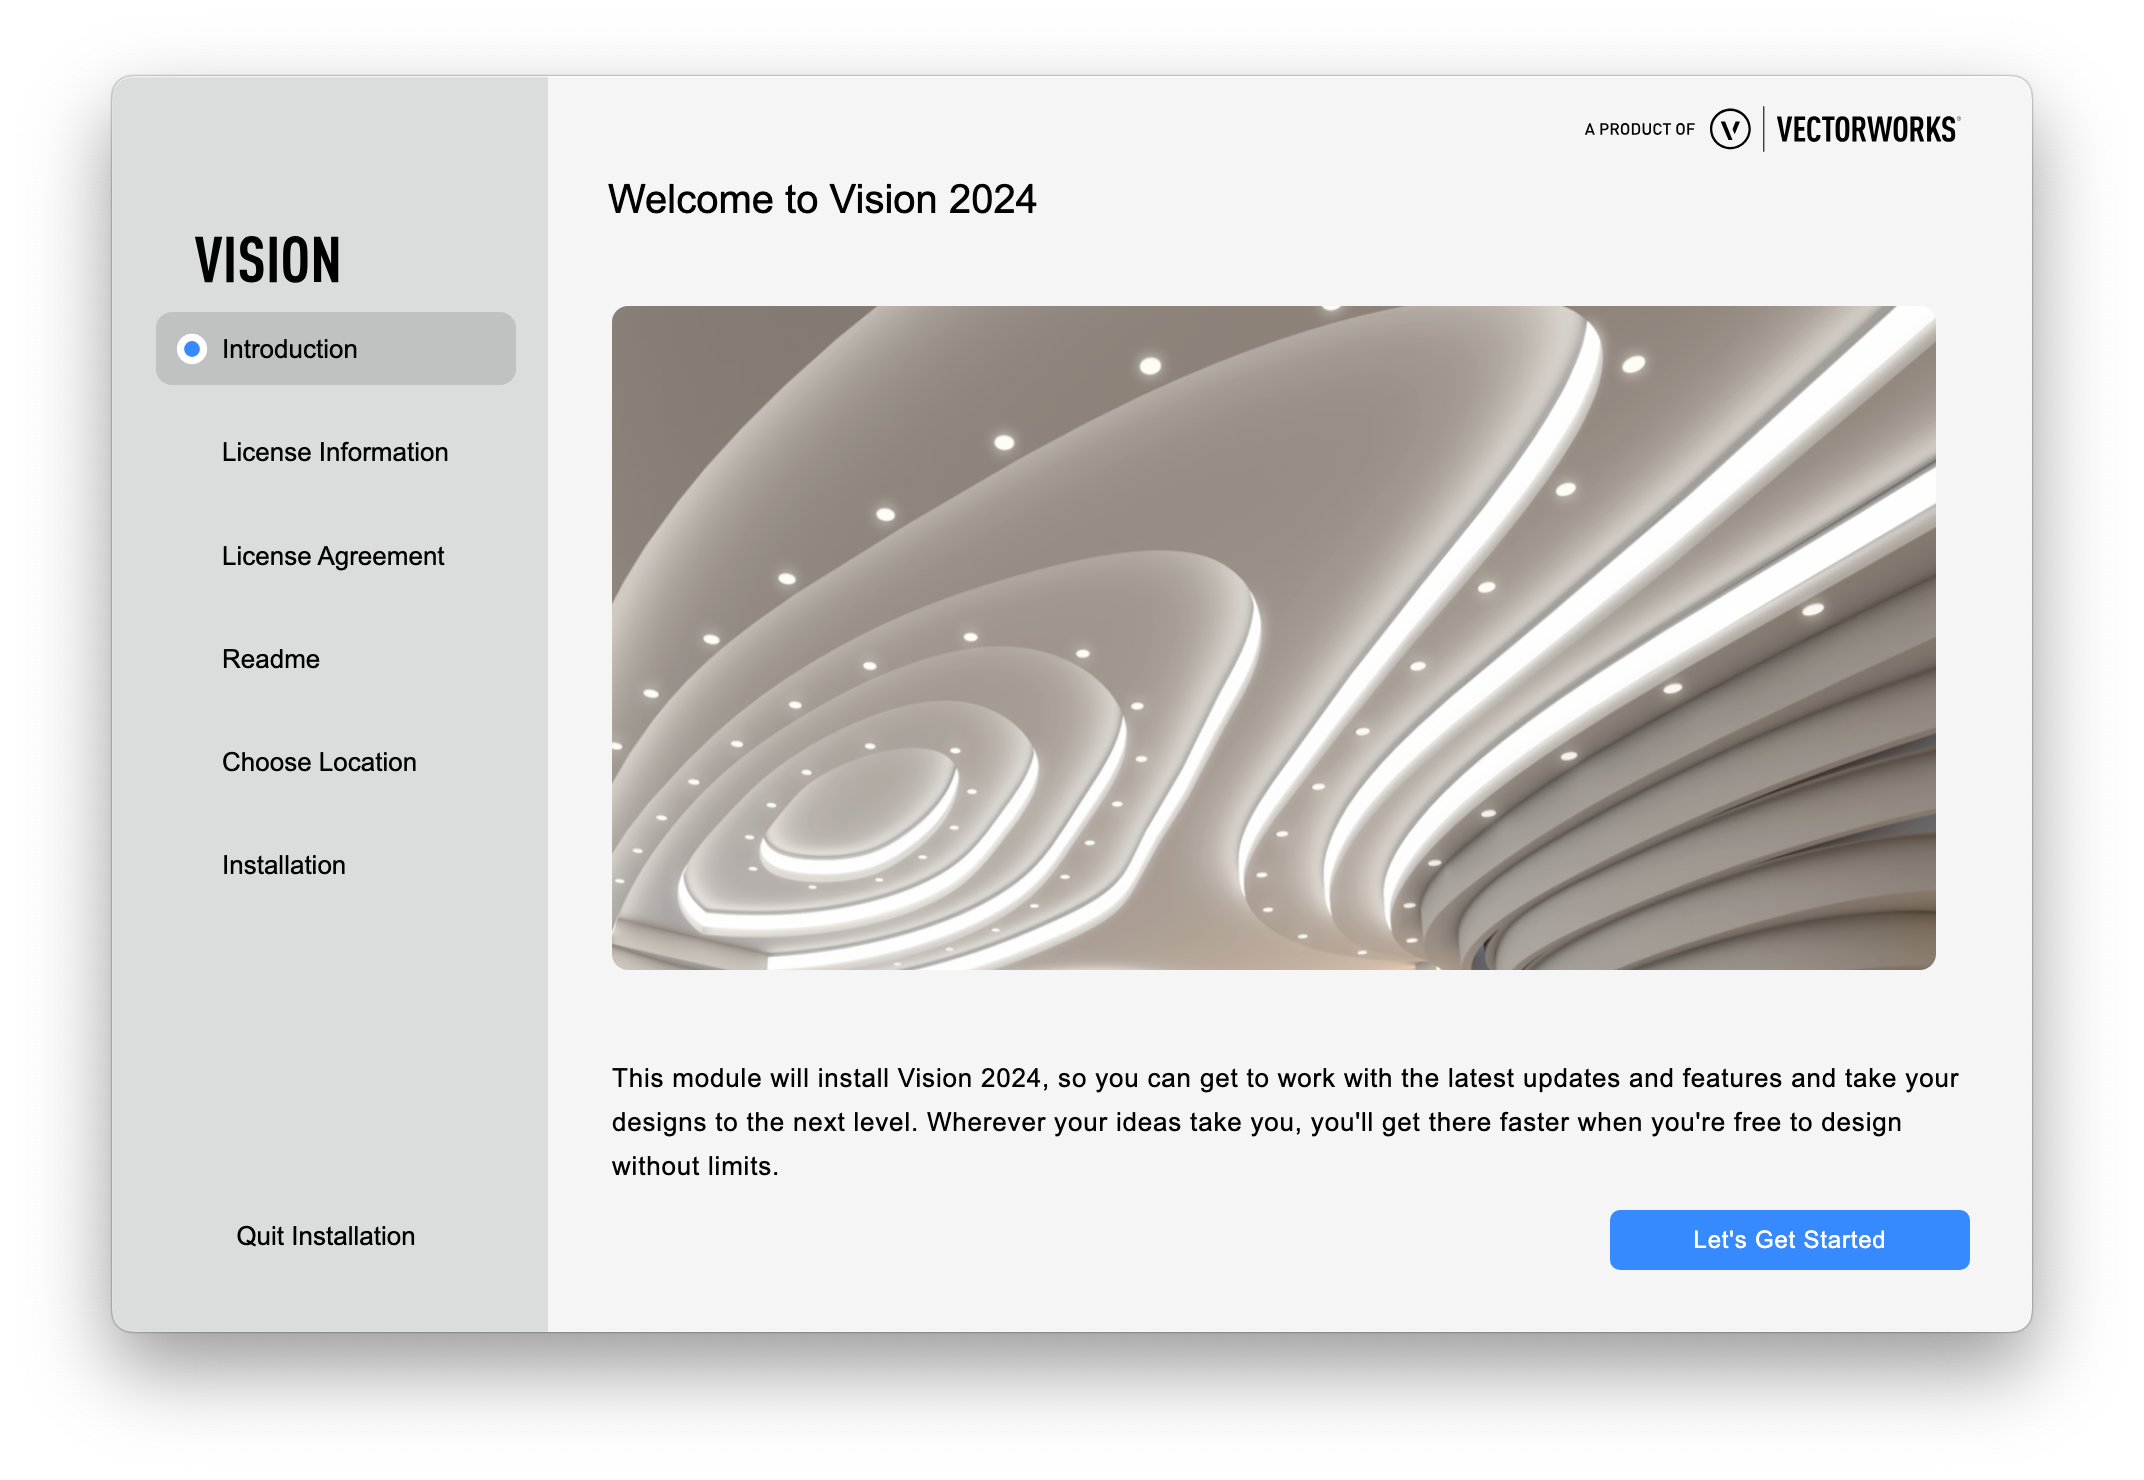Click the "This module will install Vision 2024" paragraph
This screenshot has height=1480, width=2144.
pyautogui.click(x=1285, y=1122)
